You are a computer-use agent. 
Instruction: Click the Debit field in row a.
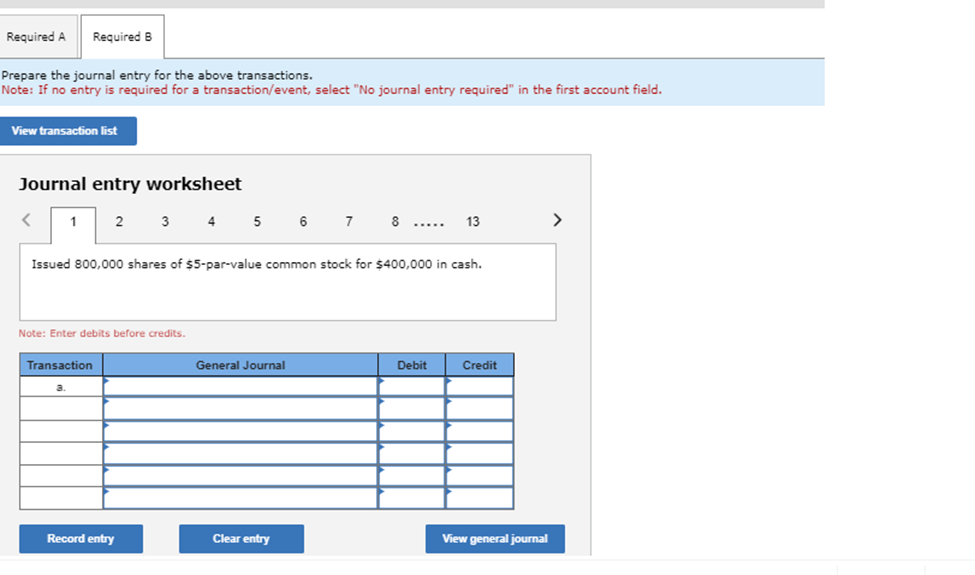coord(412,387)
